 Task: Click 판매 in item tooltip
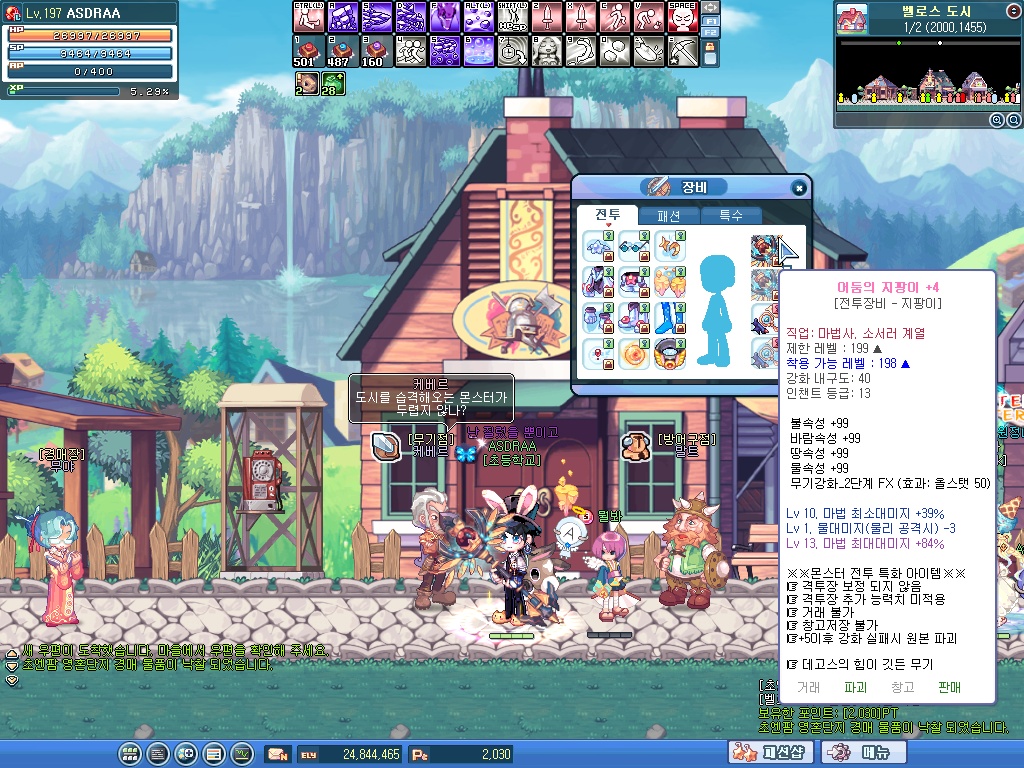point(949,688)
